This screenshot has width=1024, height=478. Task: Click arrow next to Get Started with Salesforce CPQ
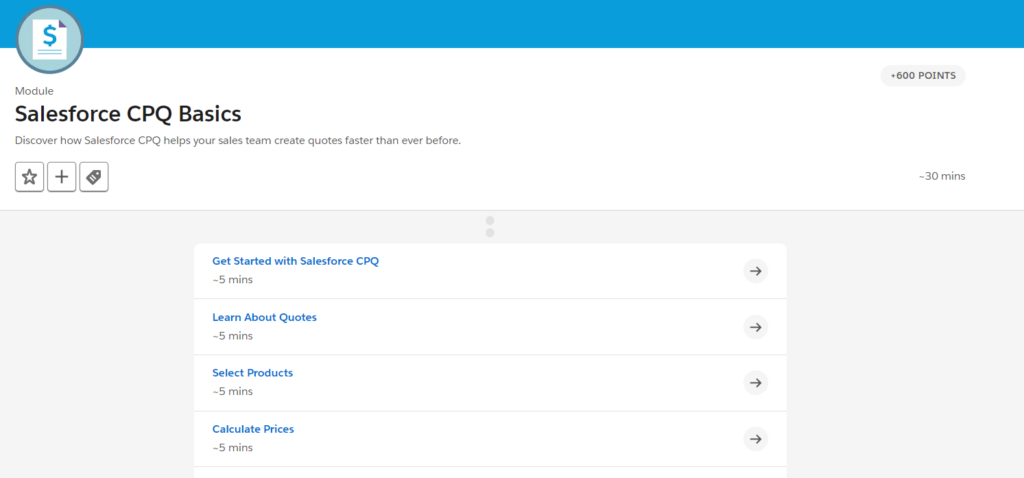(756, 271)
